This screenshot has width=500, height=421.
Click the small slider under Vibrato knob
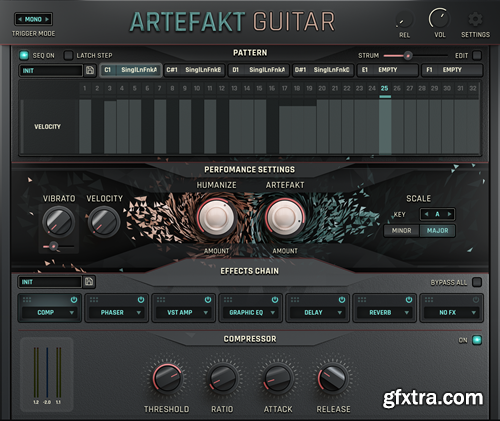point(53,247)
